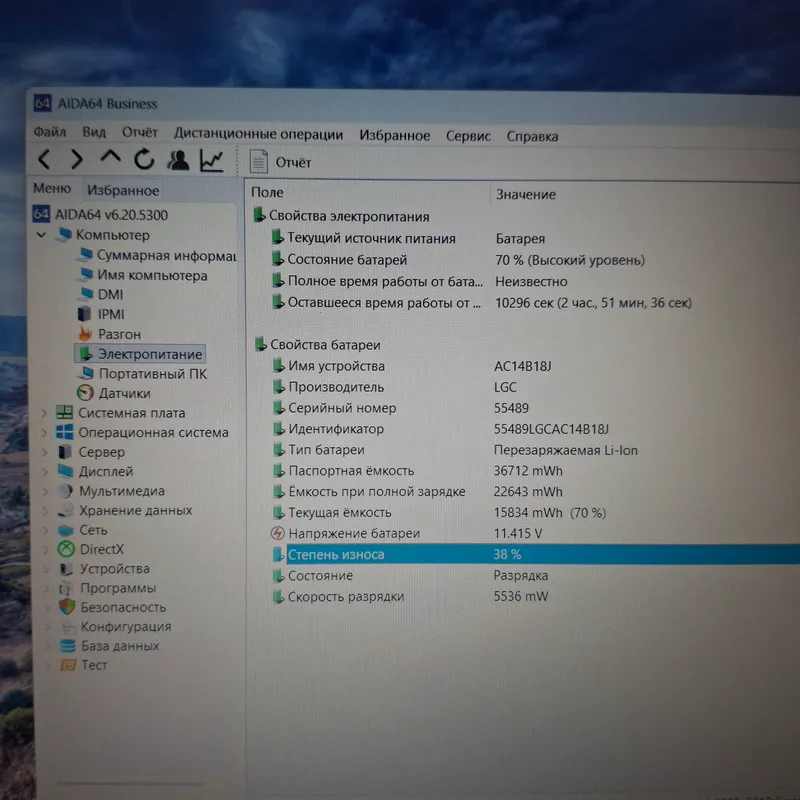Go up one level with Up arrow
Image resolution: width=800 pixels, height=800 pixels.
[x=110, y=157]
